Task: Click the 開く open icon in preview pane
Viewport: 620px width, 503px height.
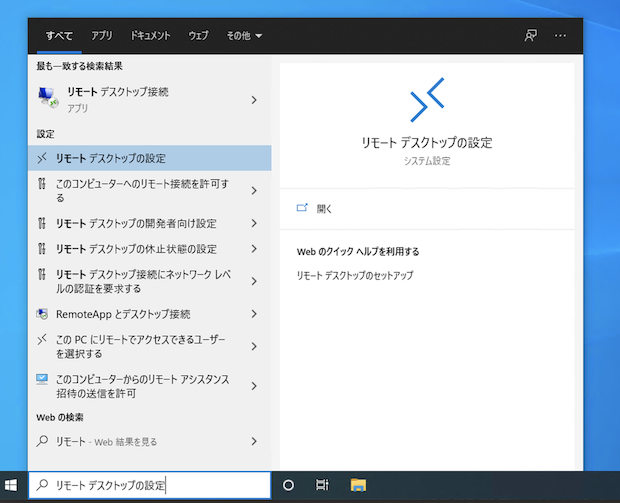Action: click(x=302, y=208)
